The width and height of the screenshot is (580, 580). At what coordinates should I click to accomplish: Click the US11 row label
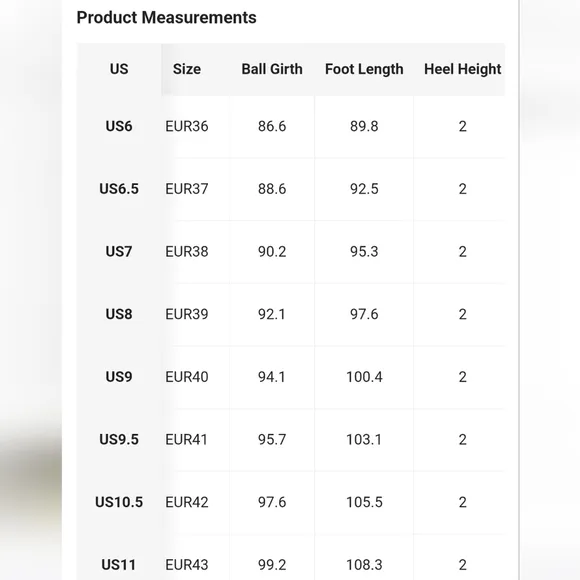click(x=119, y=565)
